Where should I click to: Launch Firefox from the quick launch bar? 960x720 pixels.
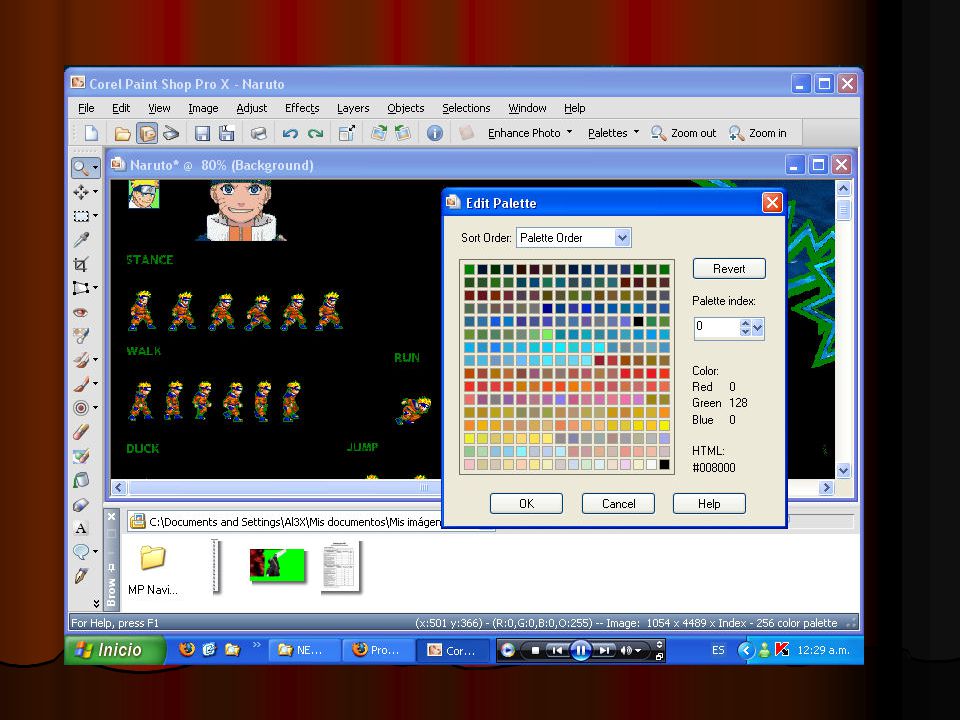[x=187, y=650]
